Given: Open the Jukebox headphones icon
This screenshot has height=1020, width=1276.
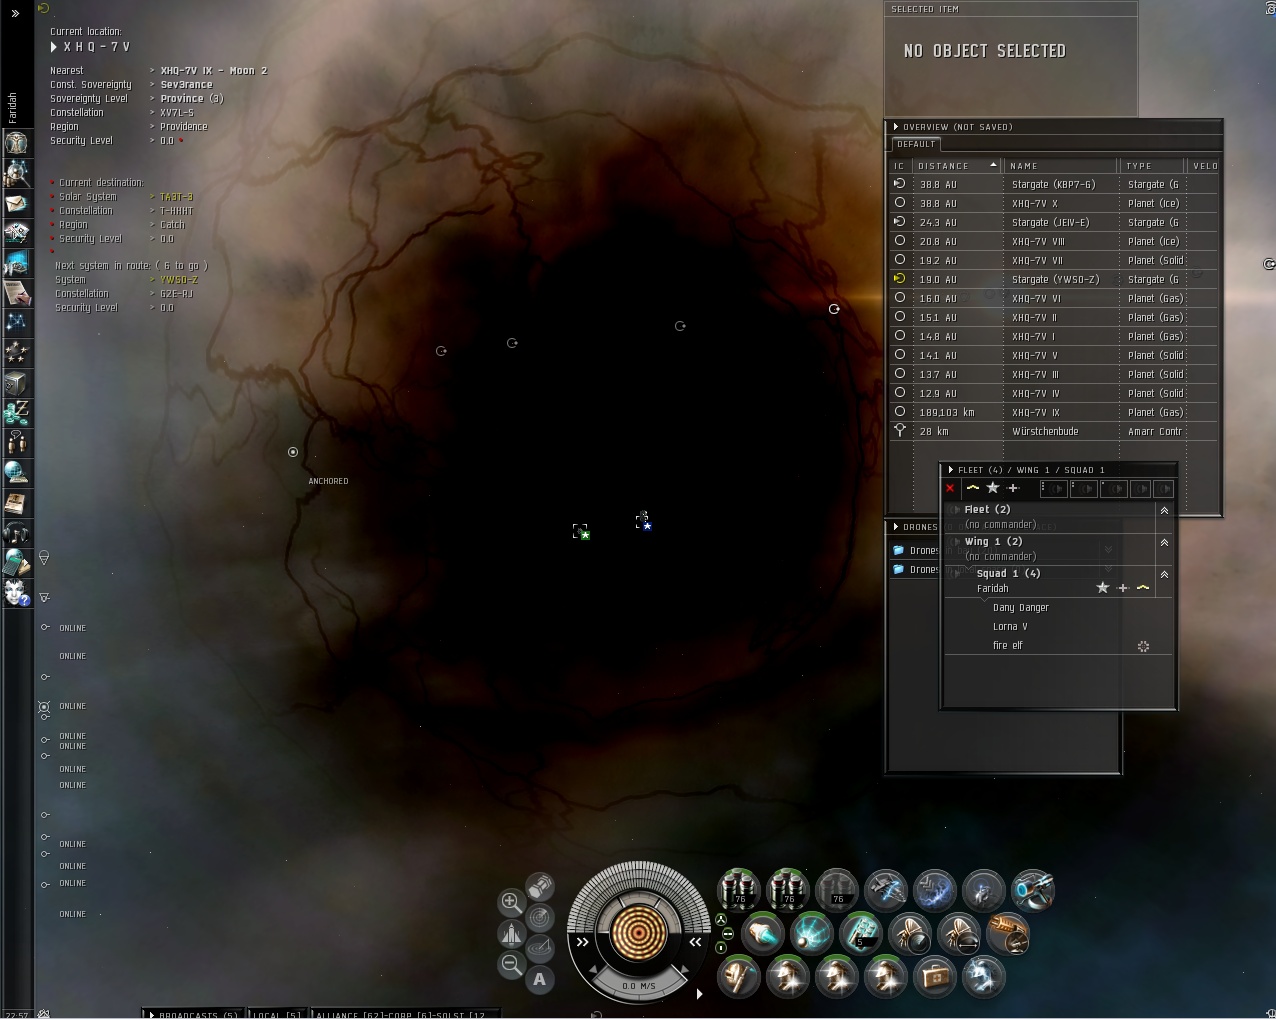Looking at the screenshot, I should [x=16, y=533].
